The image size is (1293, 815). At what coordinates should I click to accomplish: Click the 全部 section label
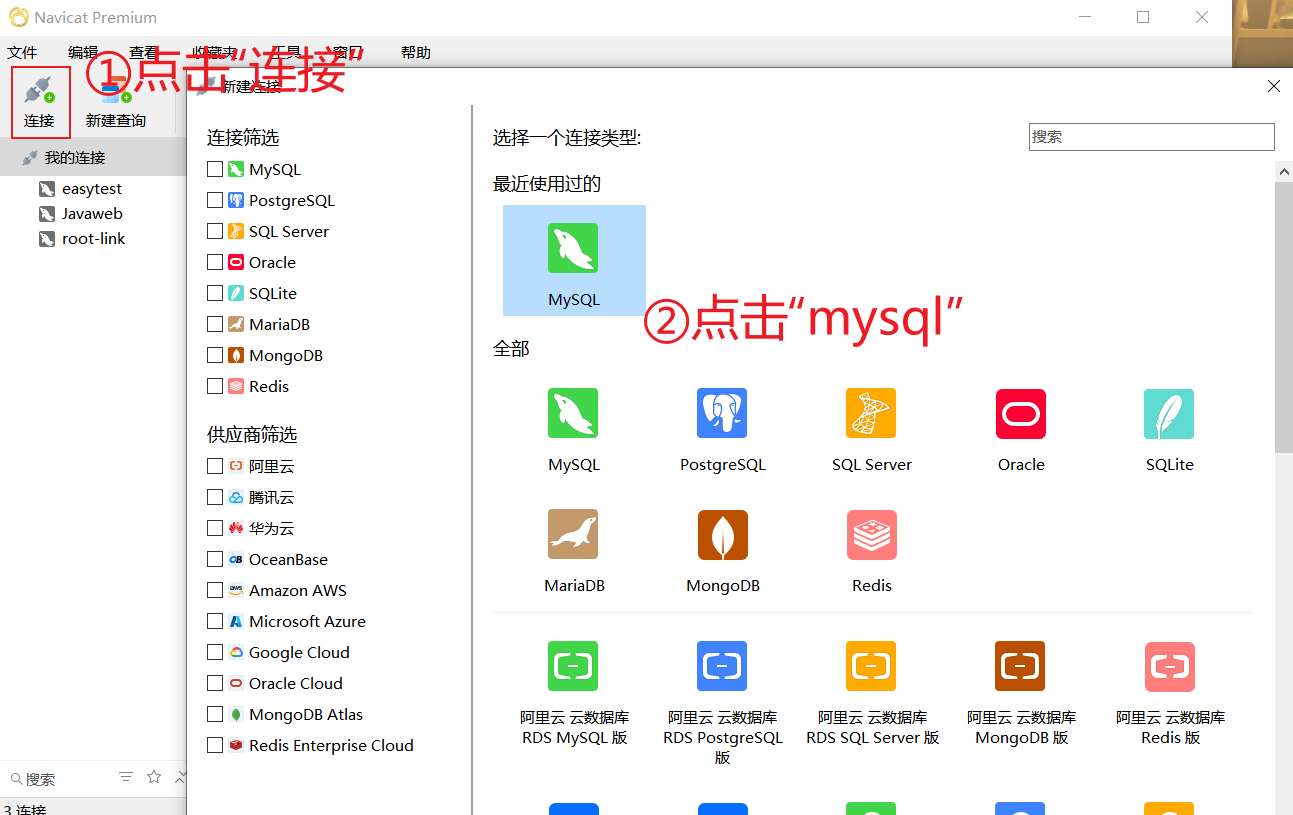pyautogui.click(x=511, y=349)
